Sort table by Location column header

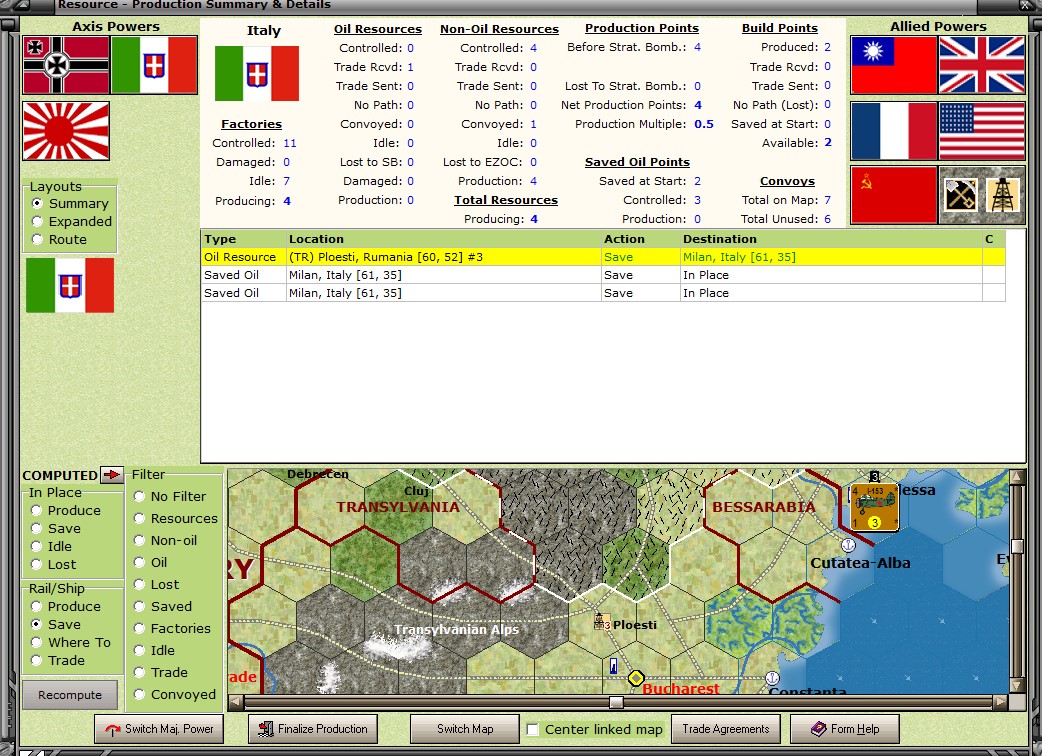tap(443, 239)
